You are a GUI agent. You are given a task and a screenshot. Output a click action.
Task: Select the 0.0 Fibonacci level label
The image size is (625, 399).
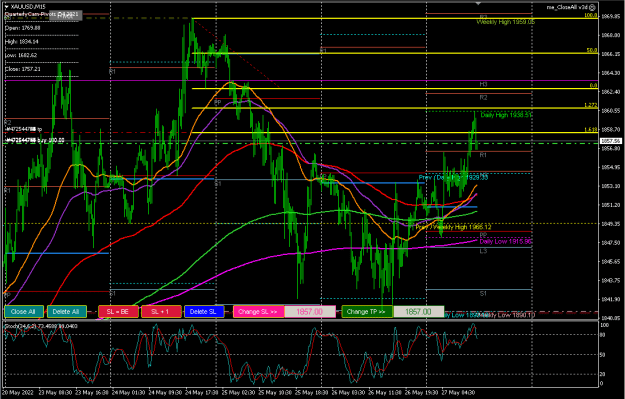pos(593,86)
